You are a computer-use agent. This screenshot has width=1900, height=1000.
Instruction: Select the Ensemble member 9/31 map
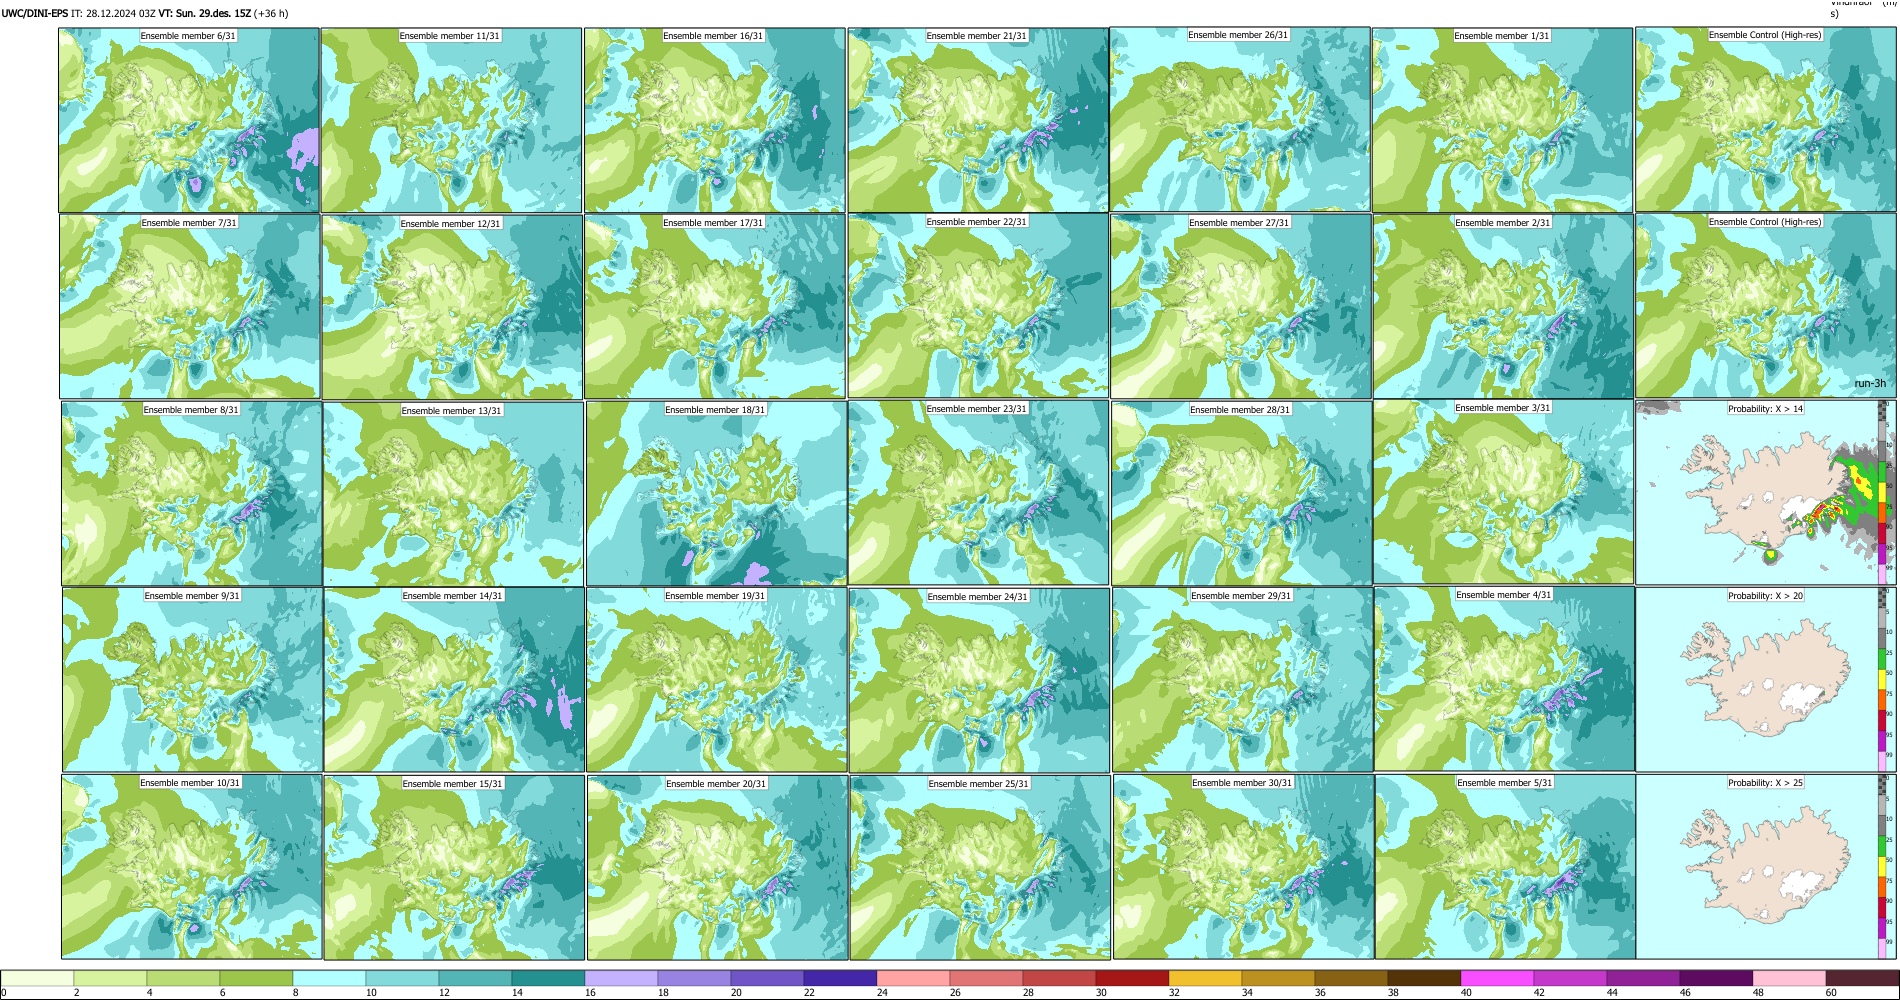192,679
